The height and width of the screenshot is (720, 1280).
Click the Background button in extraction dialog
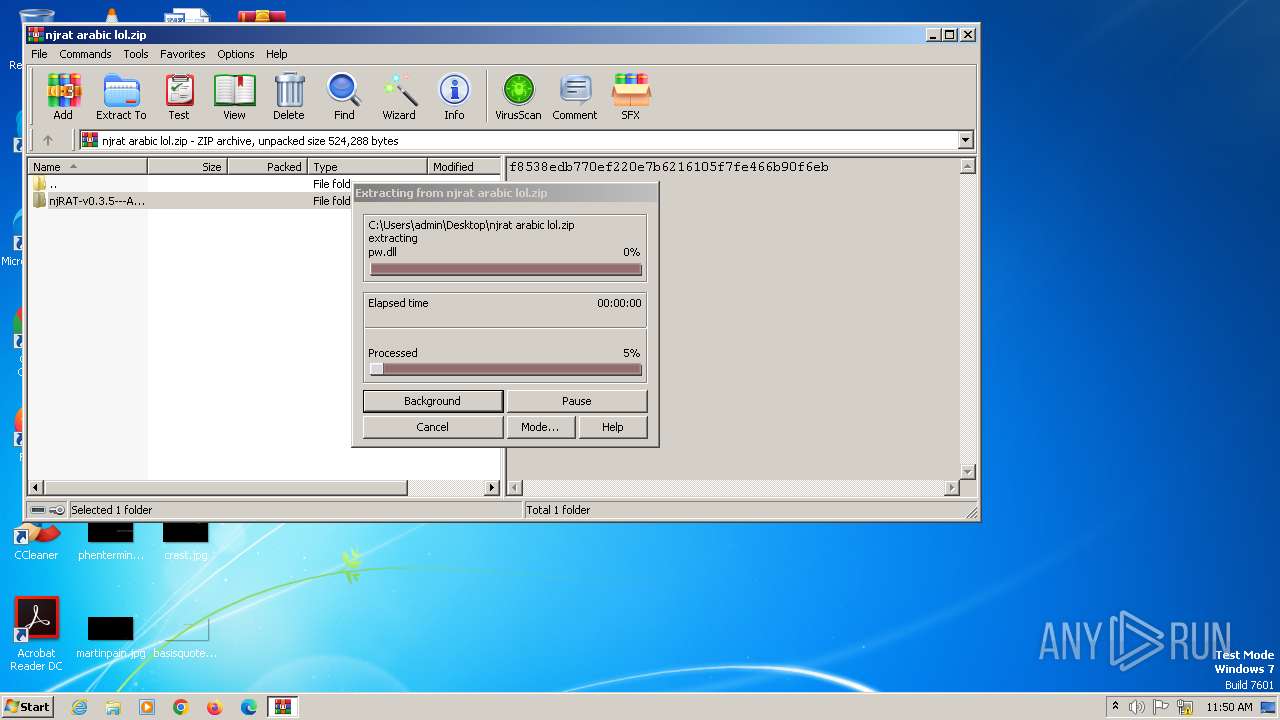pyautogui.click(x=433, y=401)
